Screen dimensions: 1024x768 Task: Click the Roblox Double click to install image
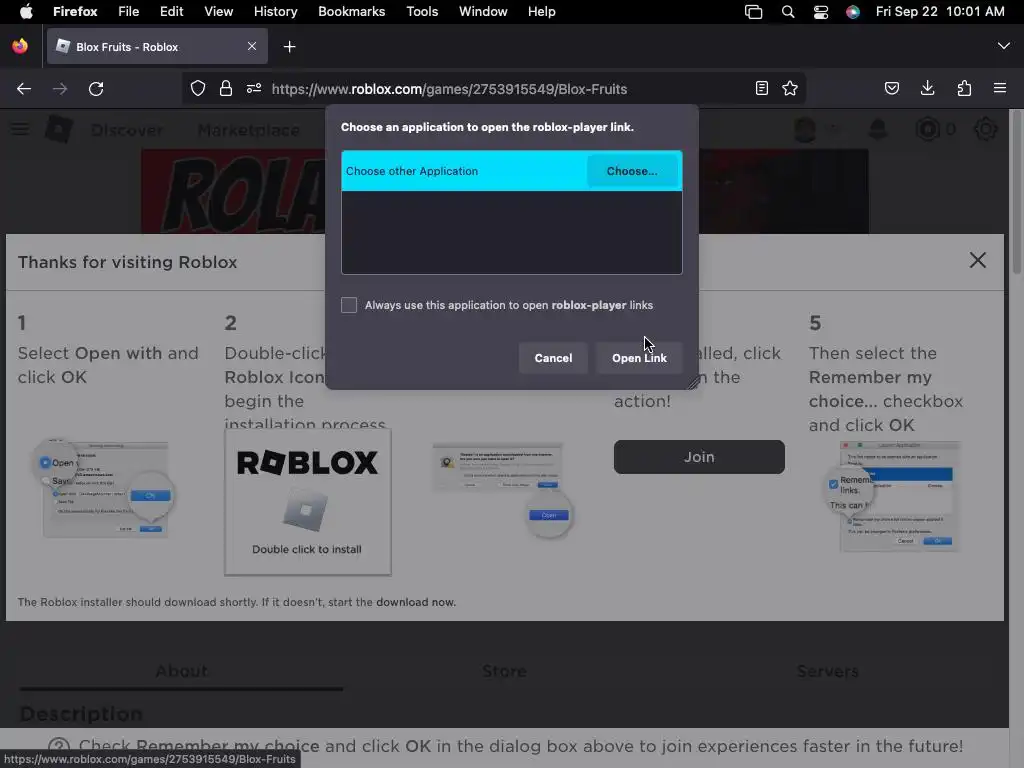point(308,502)
